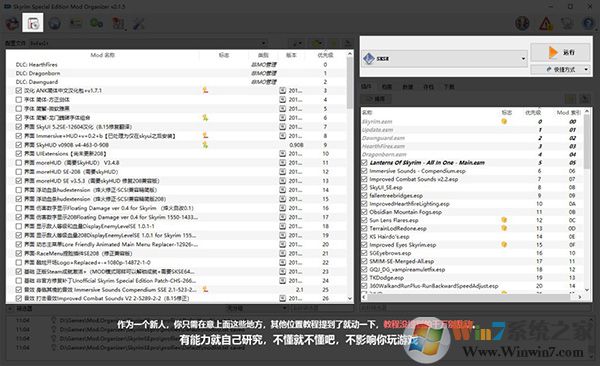600x366 pixels.
Task: Expand the profile selection combo box
Action: point(148,43)
